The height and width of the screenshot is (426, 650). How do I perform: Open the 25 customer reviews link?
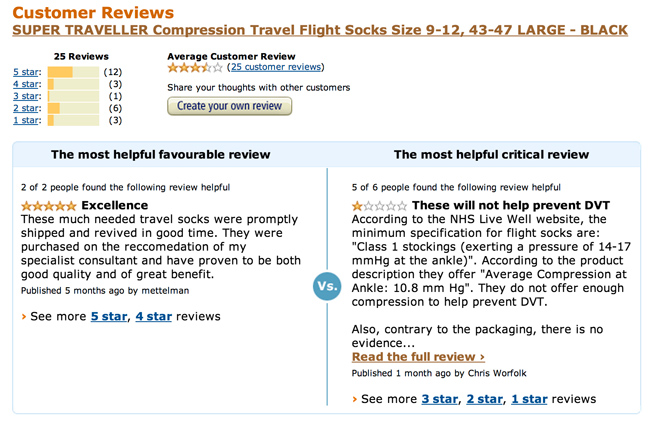click(x=275, y=67)
